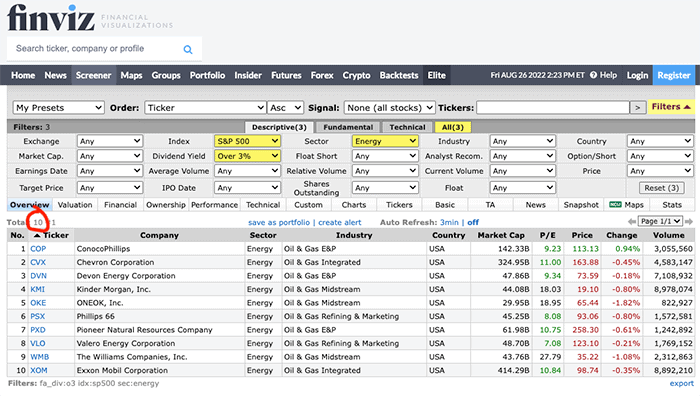Open the Exchange filter dropdown
Image resolution: width=700 pixels, height=396 pixels.
click(x=110, y=141)
